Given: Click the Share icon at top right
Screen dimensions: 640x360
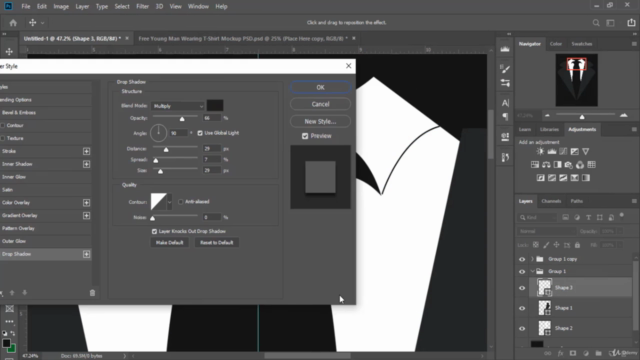Looking at the screenshot, I should [x=631, y=23].
